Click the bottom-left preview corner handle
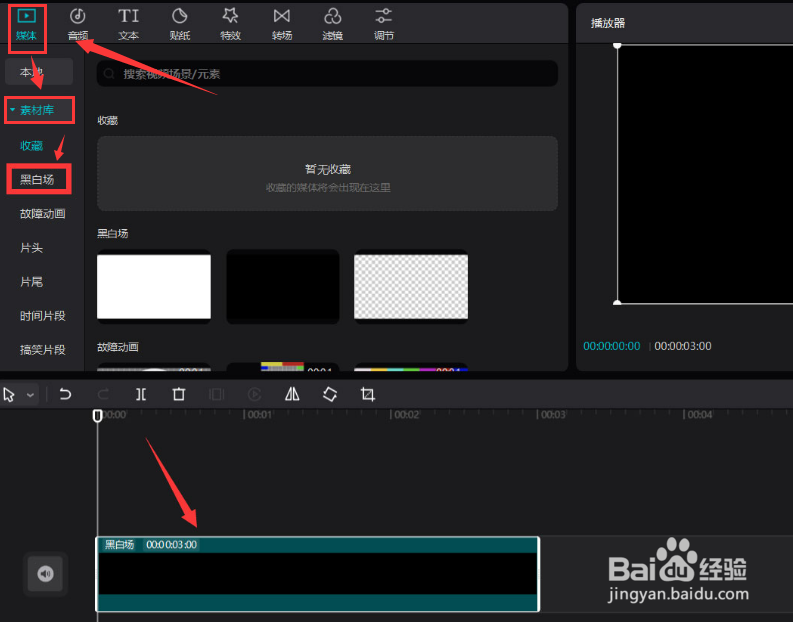 coord(617,303)
